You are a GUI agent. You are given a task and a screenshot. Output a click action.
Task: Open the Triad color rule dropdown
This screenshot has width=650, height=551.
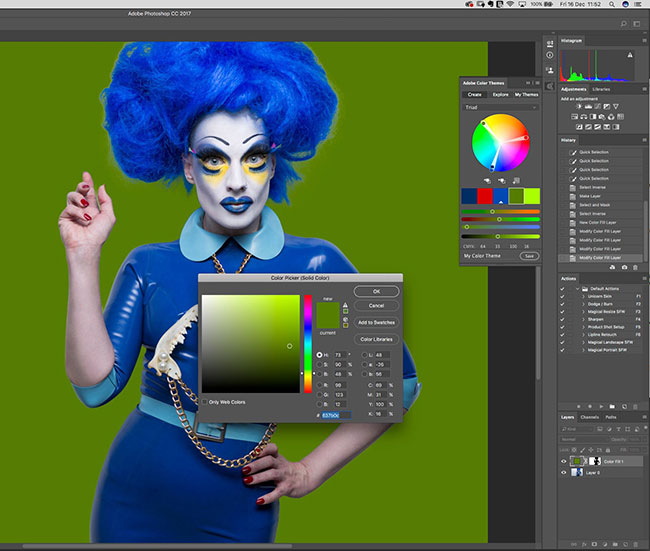[499, 106]
